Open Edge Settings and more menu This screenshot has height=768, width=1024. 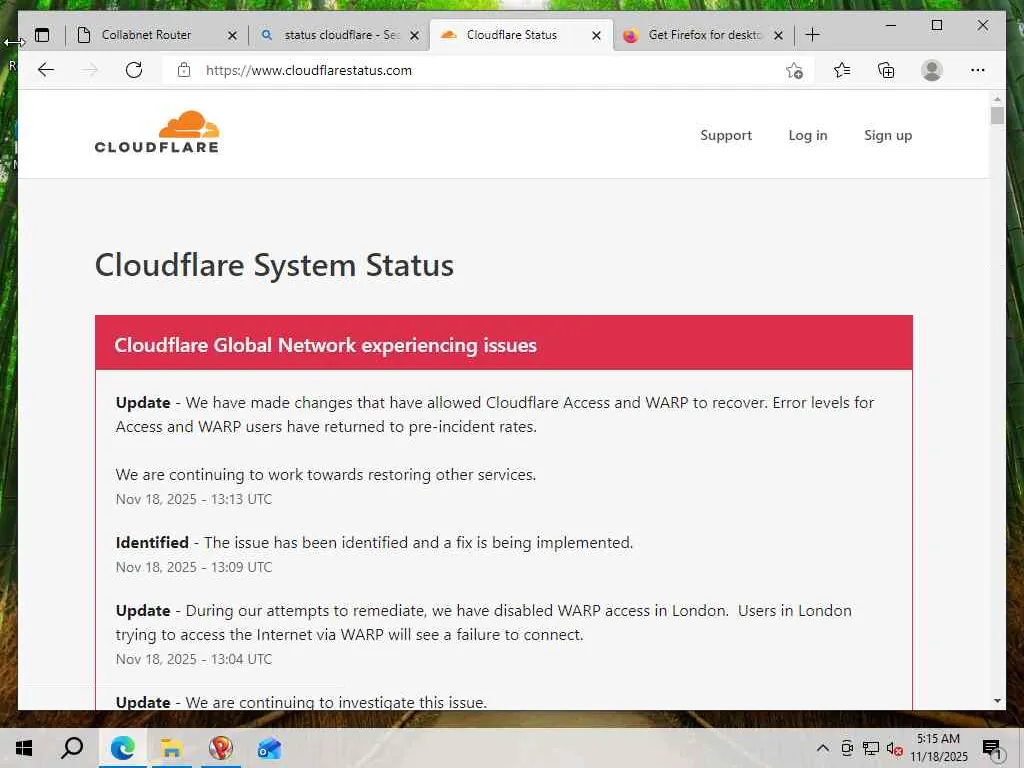(x=978, y=70)
